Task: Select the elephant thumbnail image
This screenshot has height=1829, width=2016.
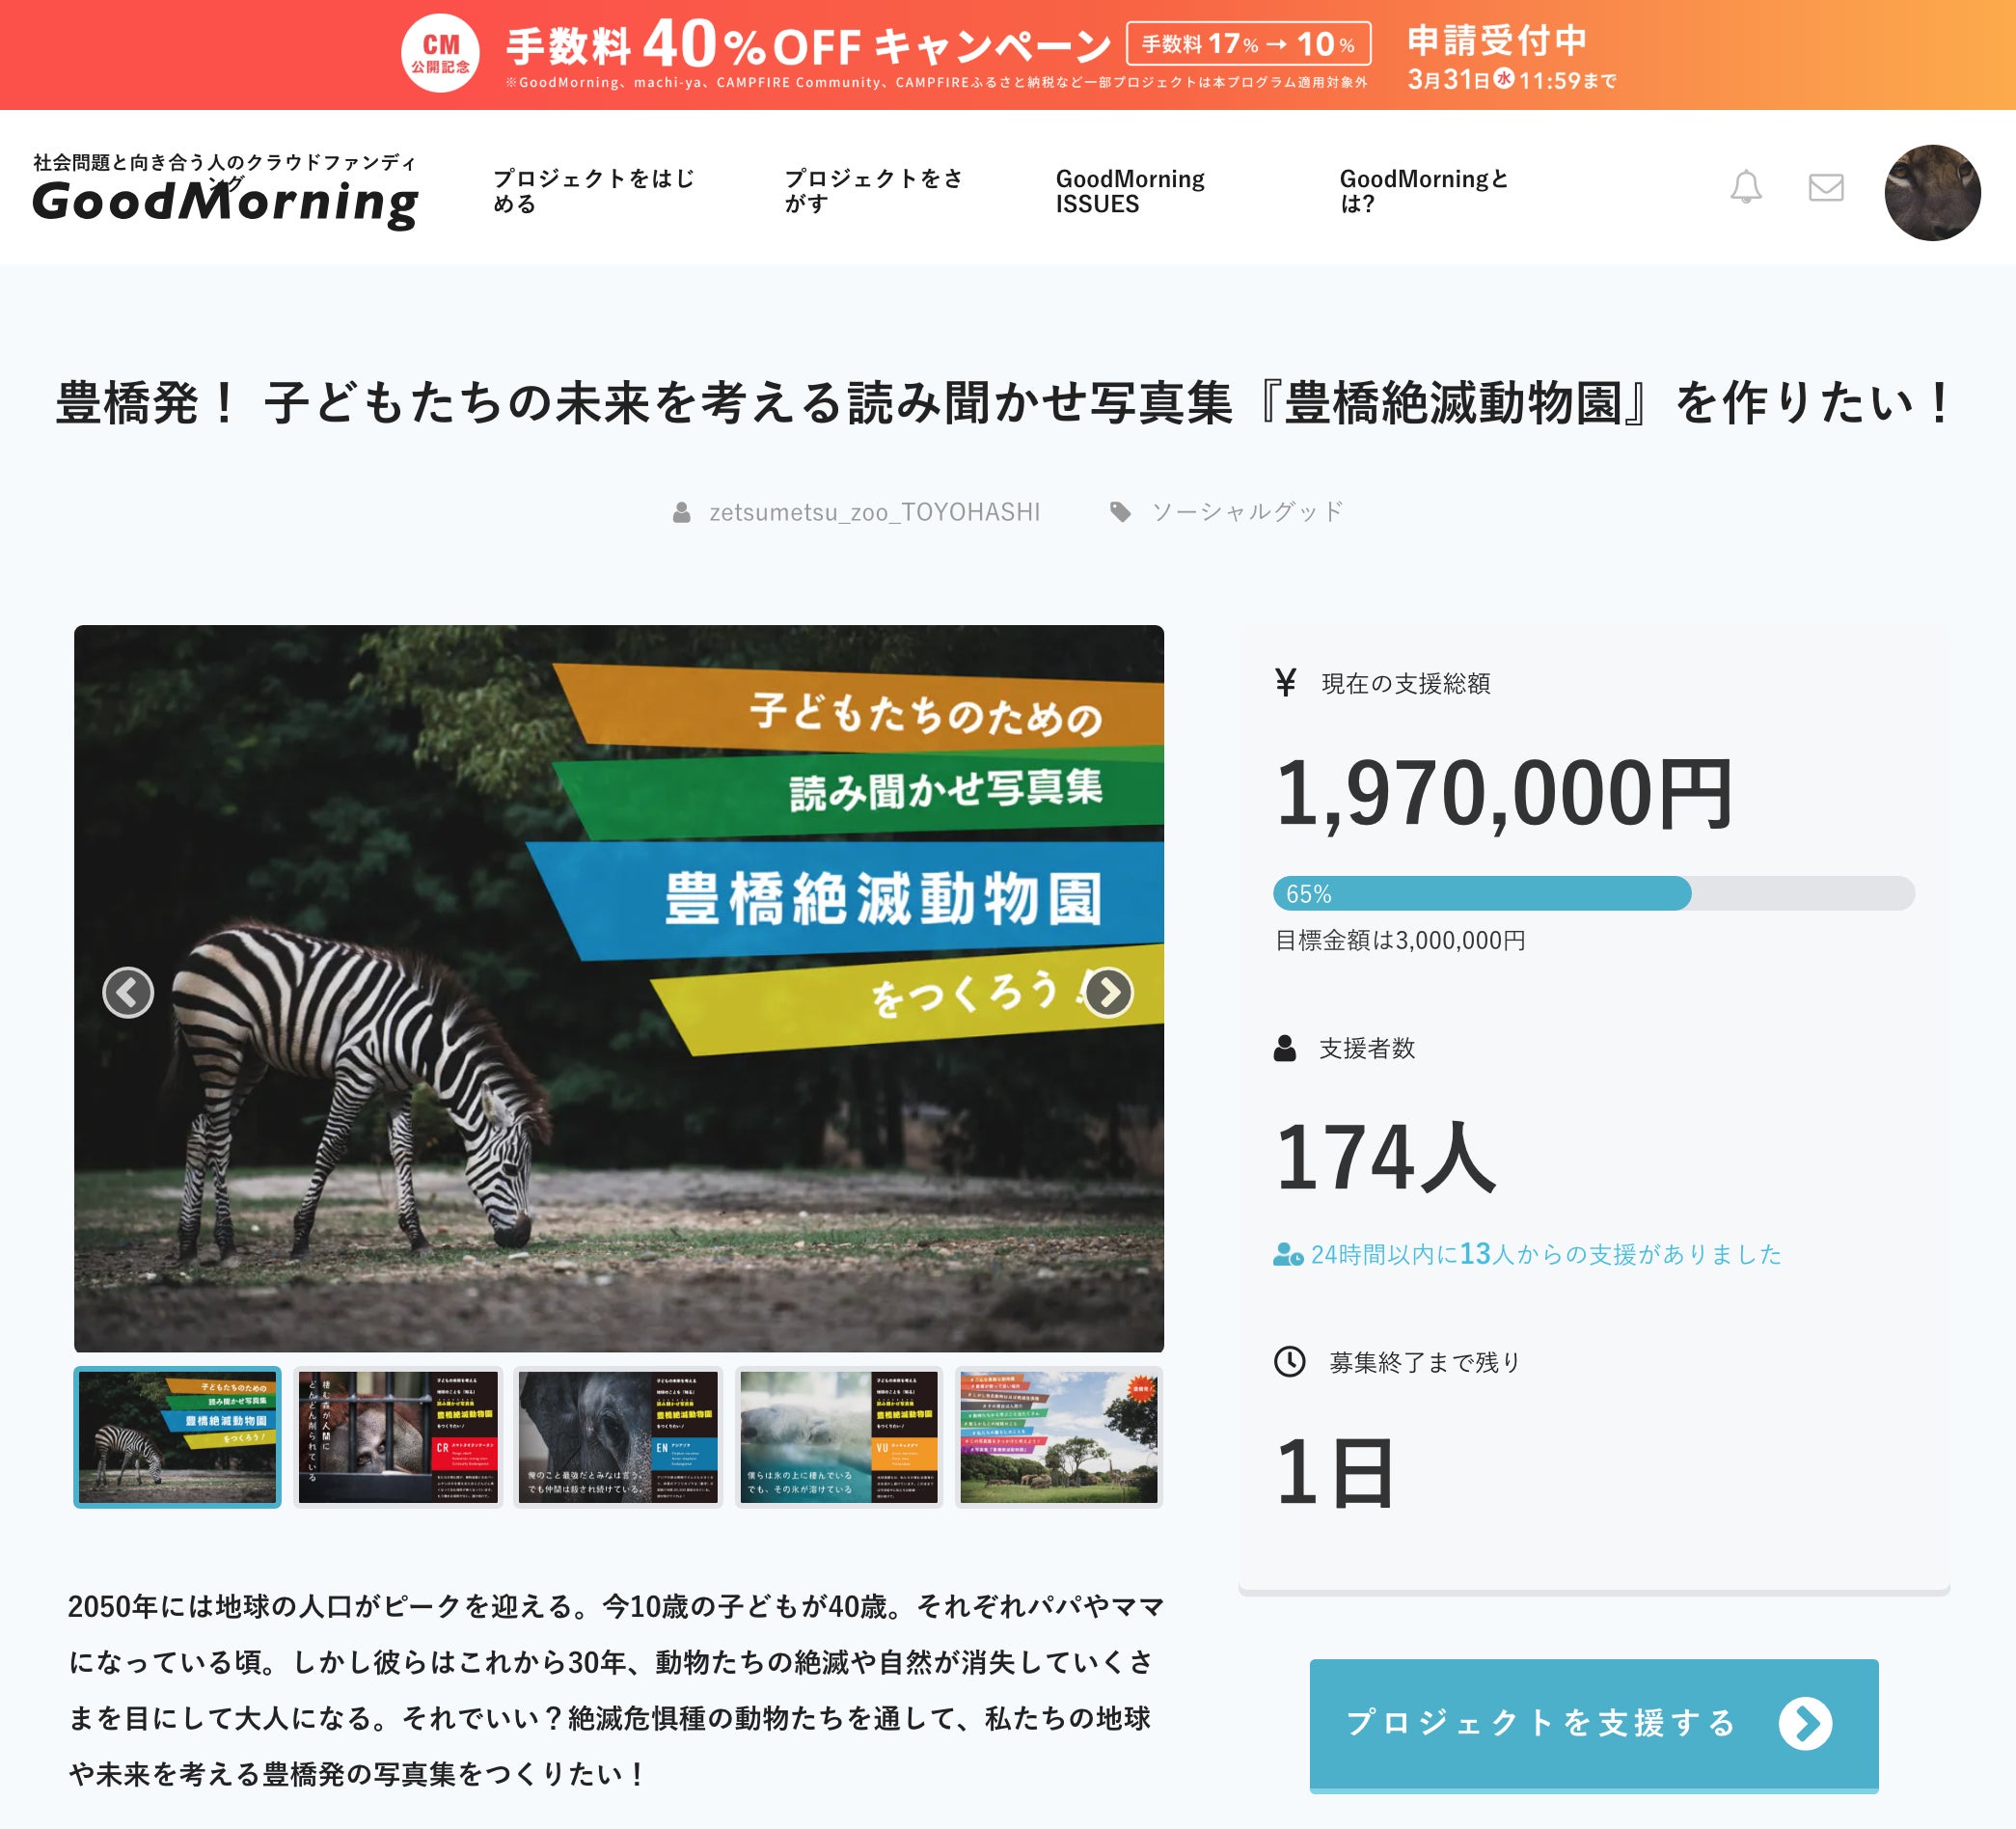Action: coord(618,1436)
